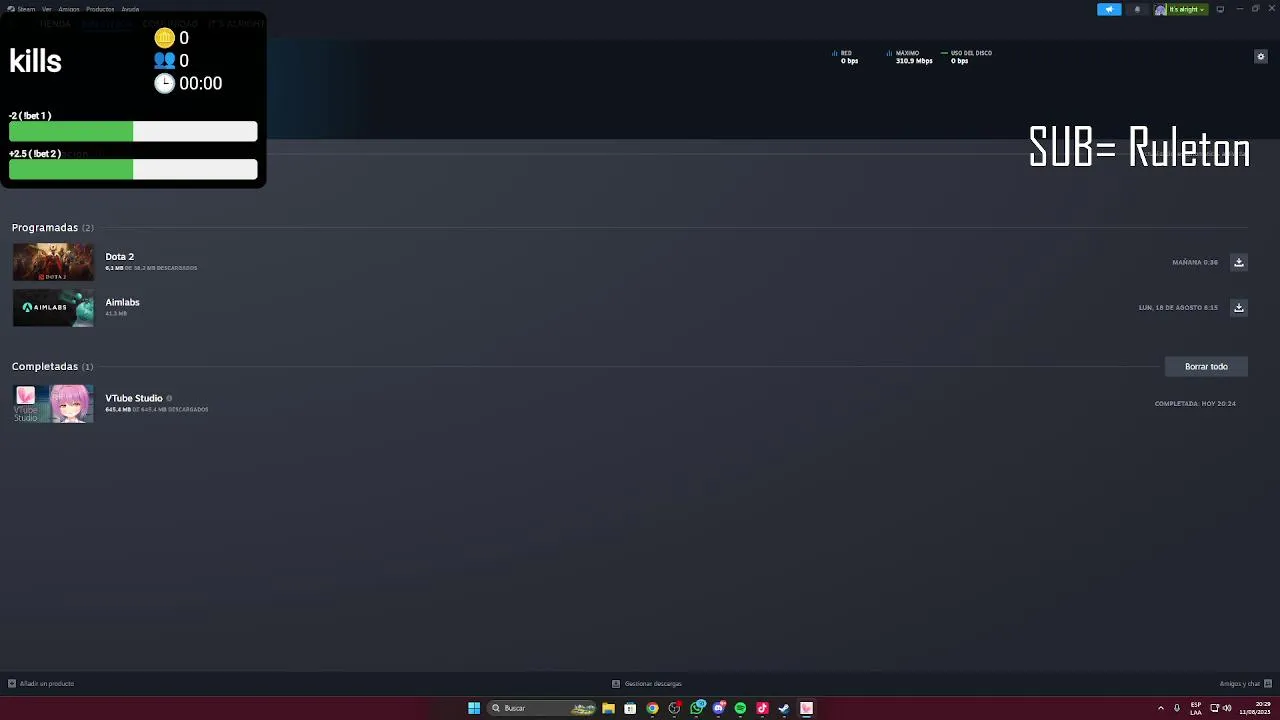Click the Steam announcements megaphone icon
Image resolution: width=1280 pixels, height=720 pixels.
pos(1109,9)
